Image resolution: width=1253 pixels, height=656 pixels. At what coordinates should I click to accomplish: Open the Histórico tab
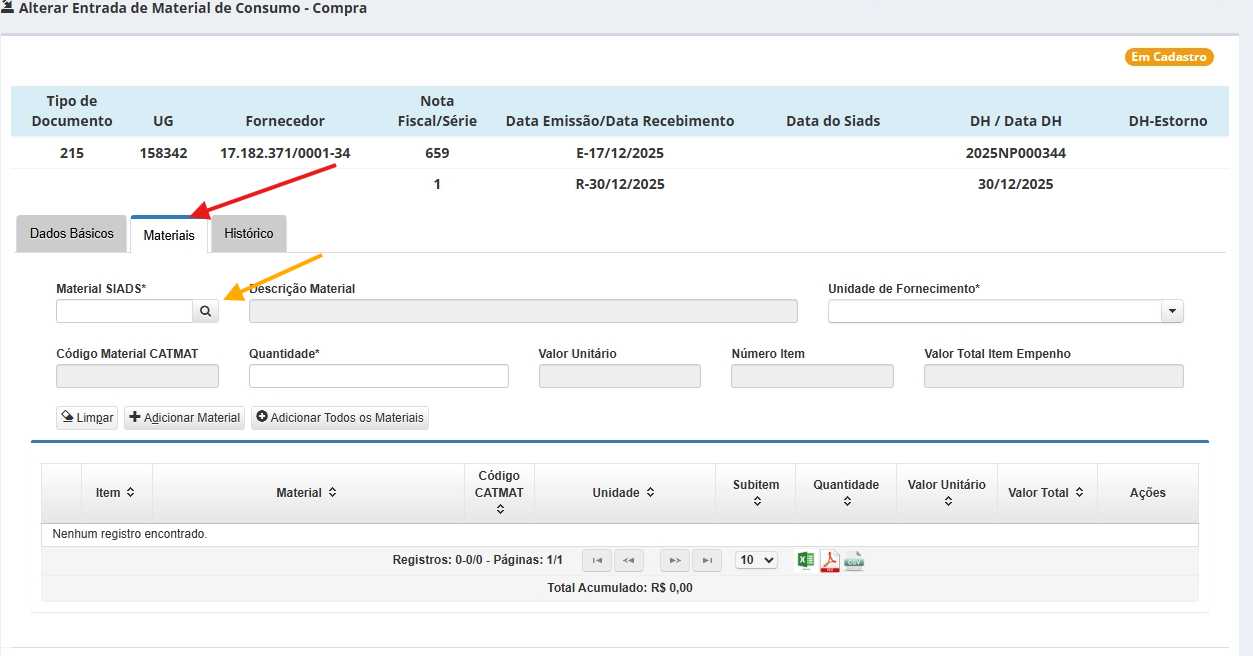click(x=249, y=234)
